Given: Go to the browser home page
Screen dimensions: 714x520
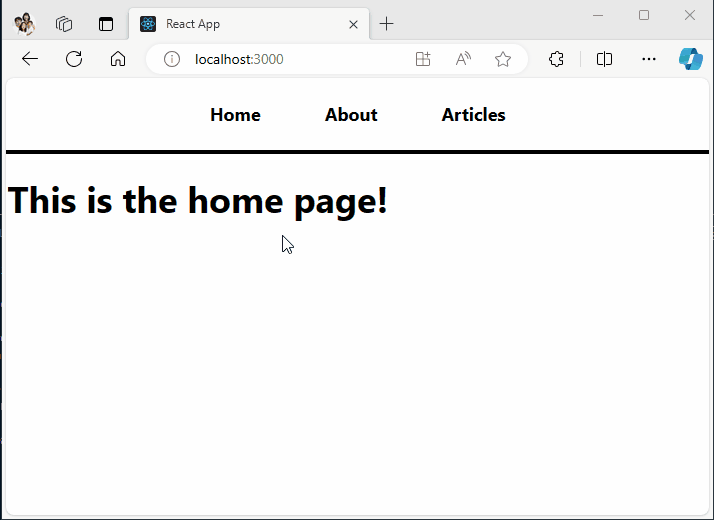Looking at the screenshot, I should pos(118,59).
